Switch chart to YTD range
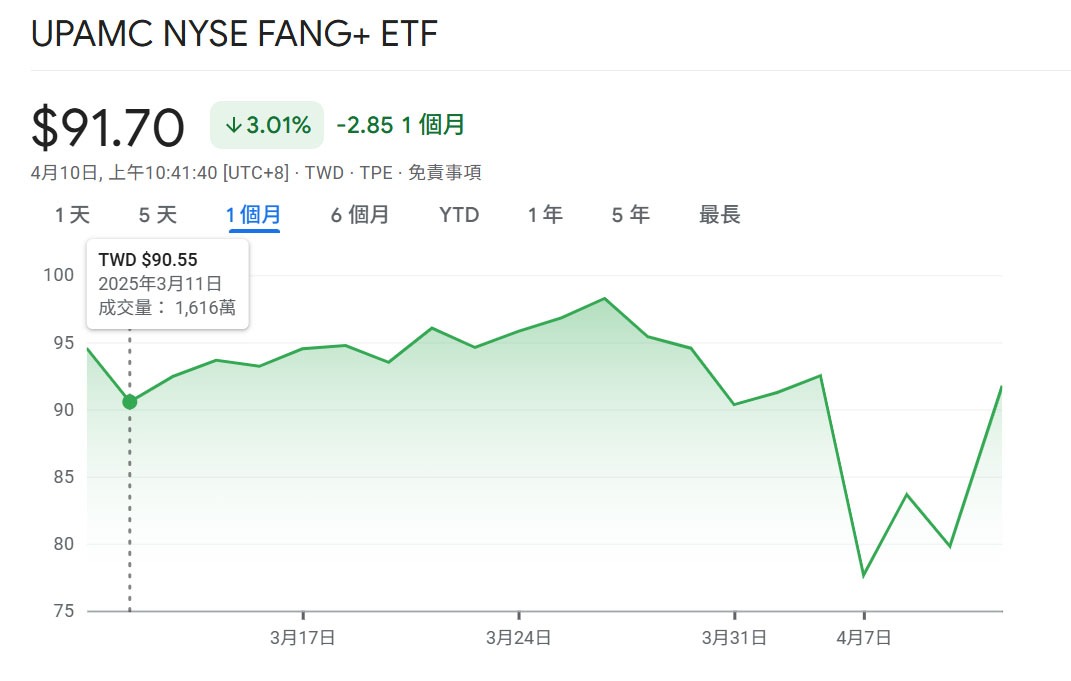This screenshot has width=1071, height=681. click(x=459, y=215)
